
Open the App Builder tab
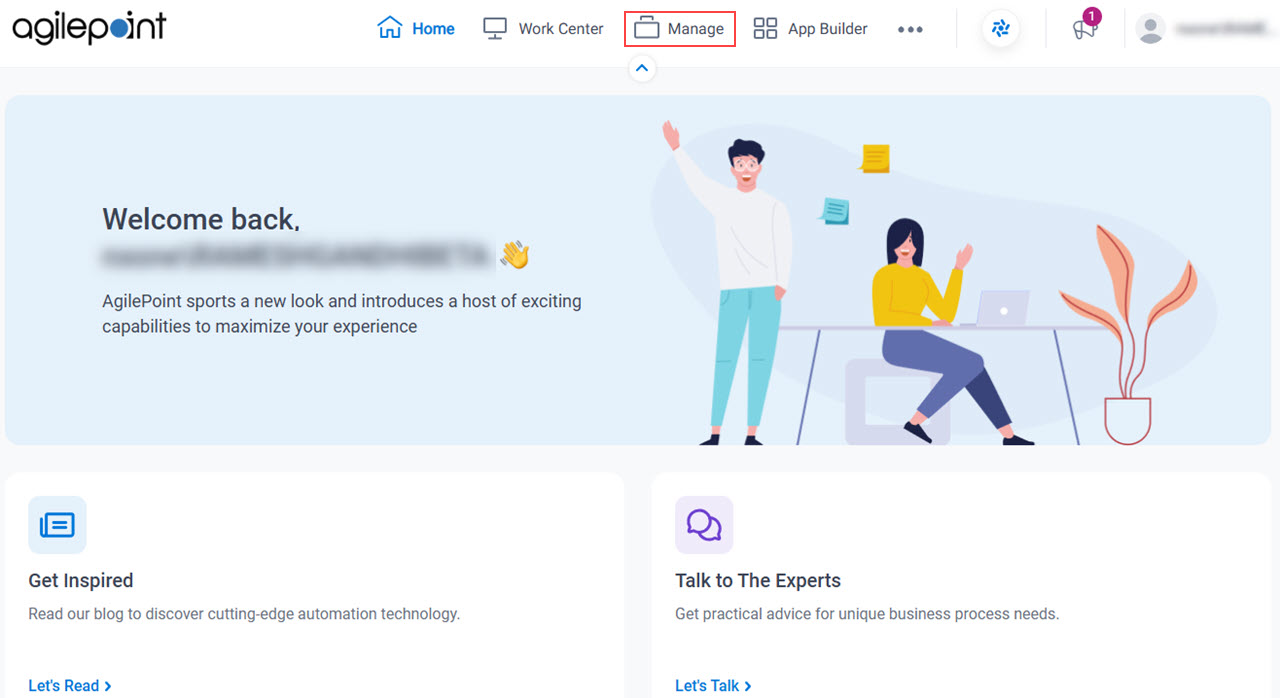810,29
